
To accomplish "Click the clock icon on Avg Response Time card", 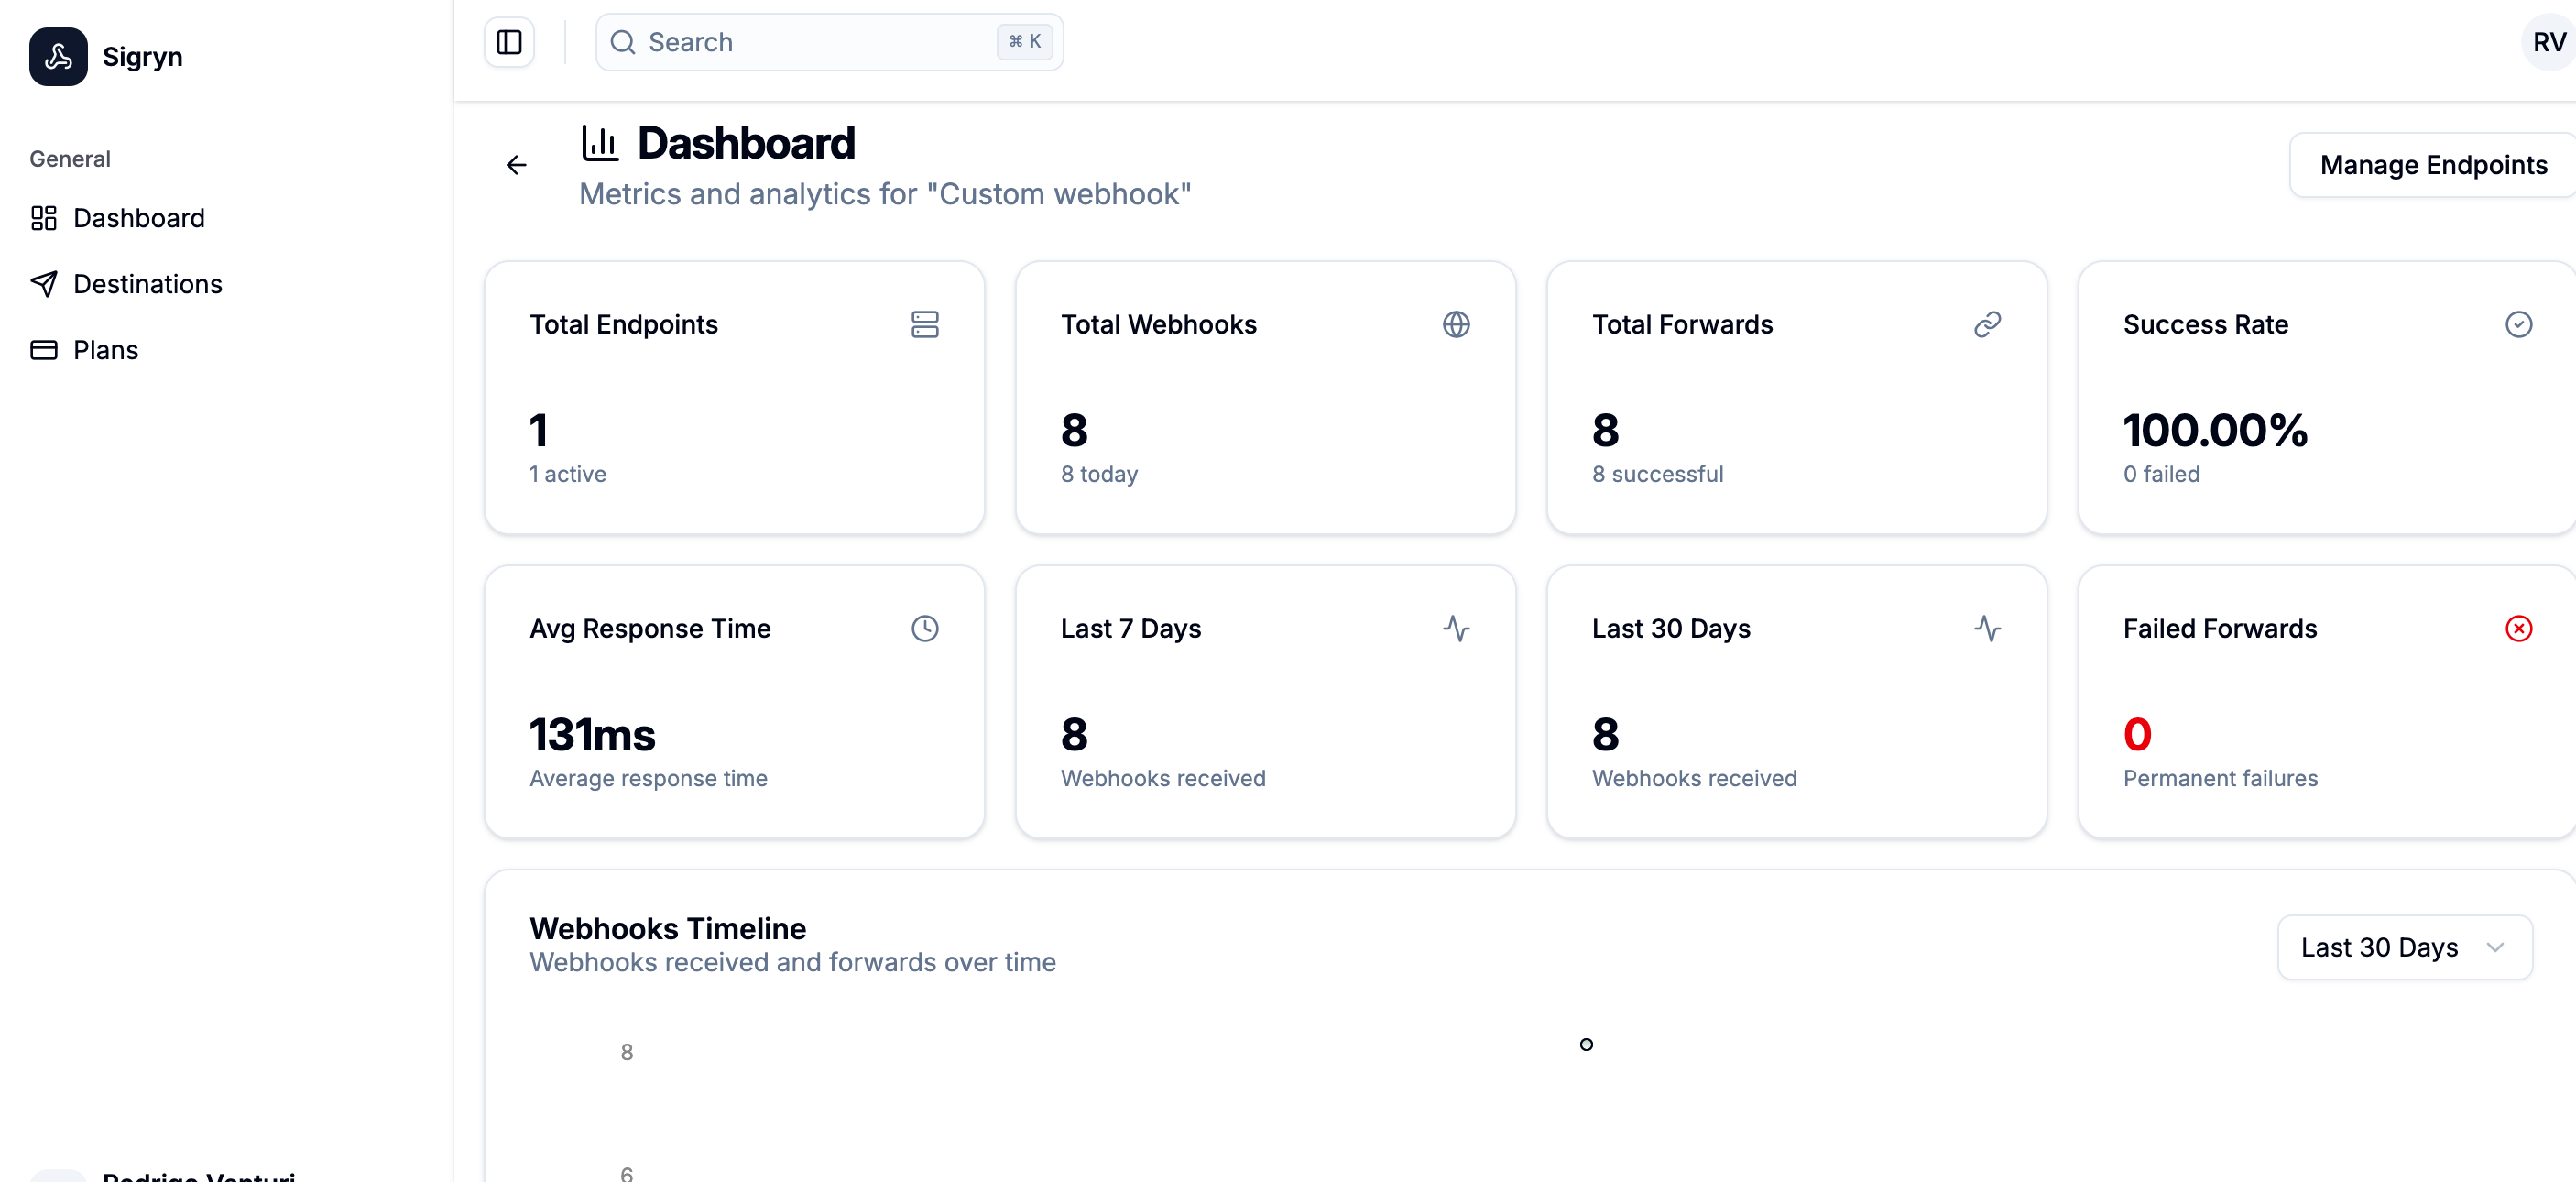I will coord(924,628).
